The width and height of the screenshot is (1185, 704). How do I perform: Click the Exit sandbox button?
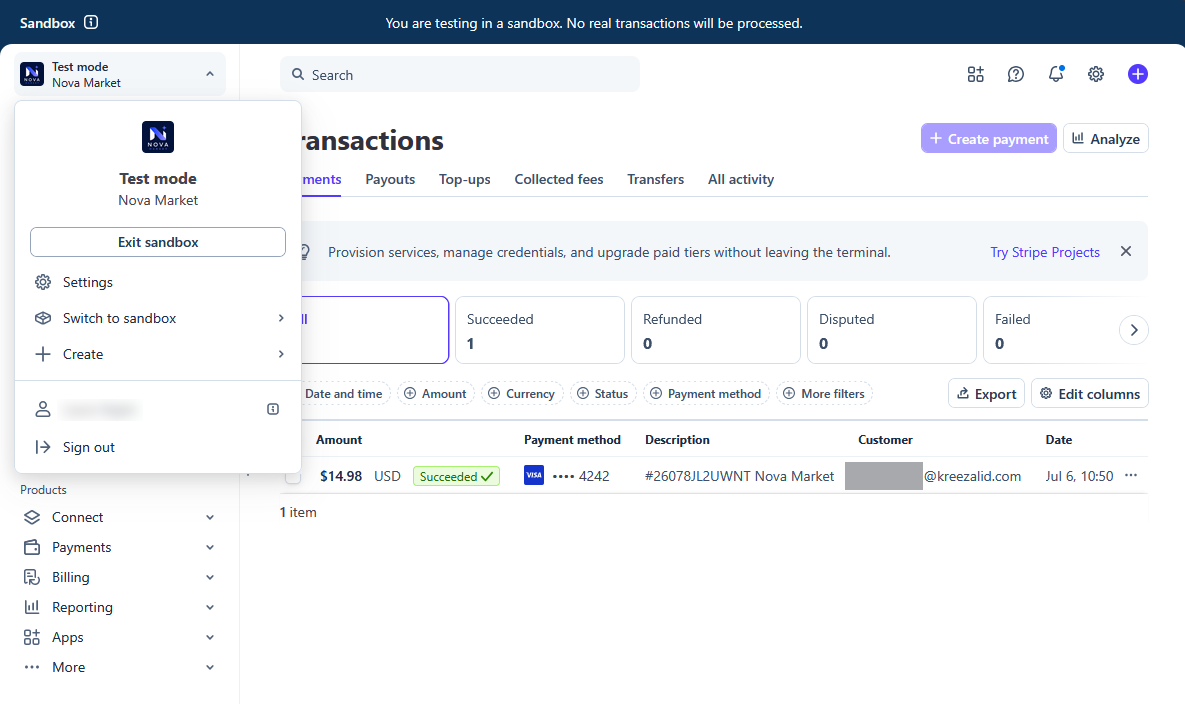coord(158,242)
